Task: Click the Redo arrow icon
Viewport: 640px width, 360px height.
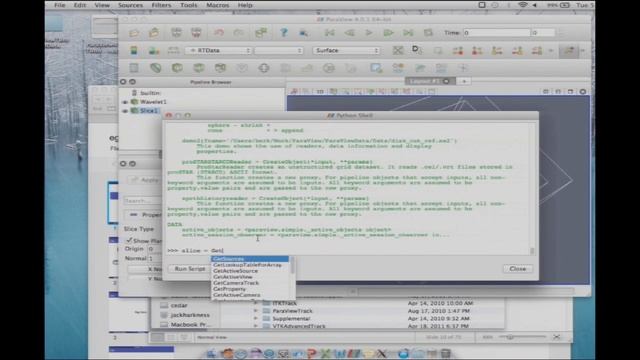Action: pos(238,33)
